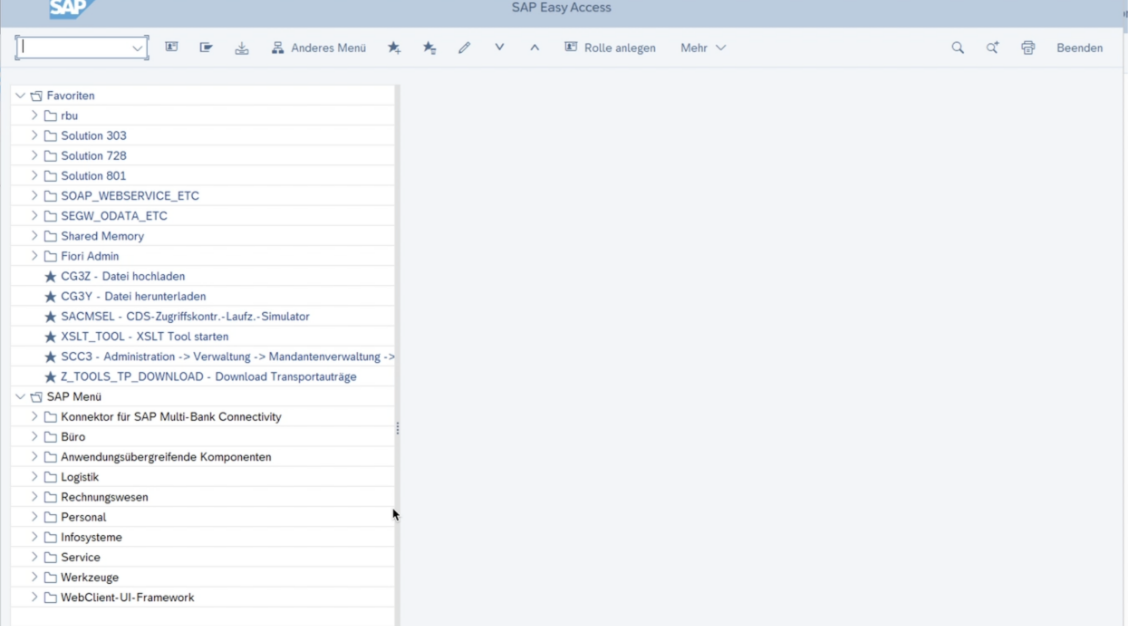
Task: Click the add to favorites star icon
Action: coord(394,48)
